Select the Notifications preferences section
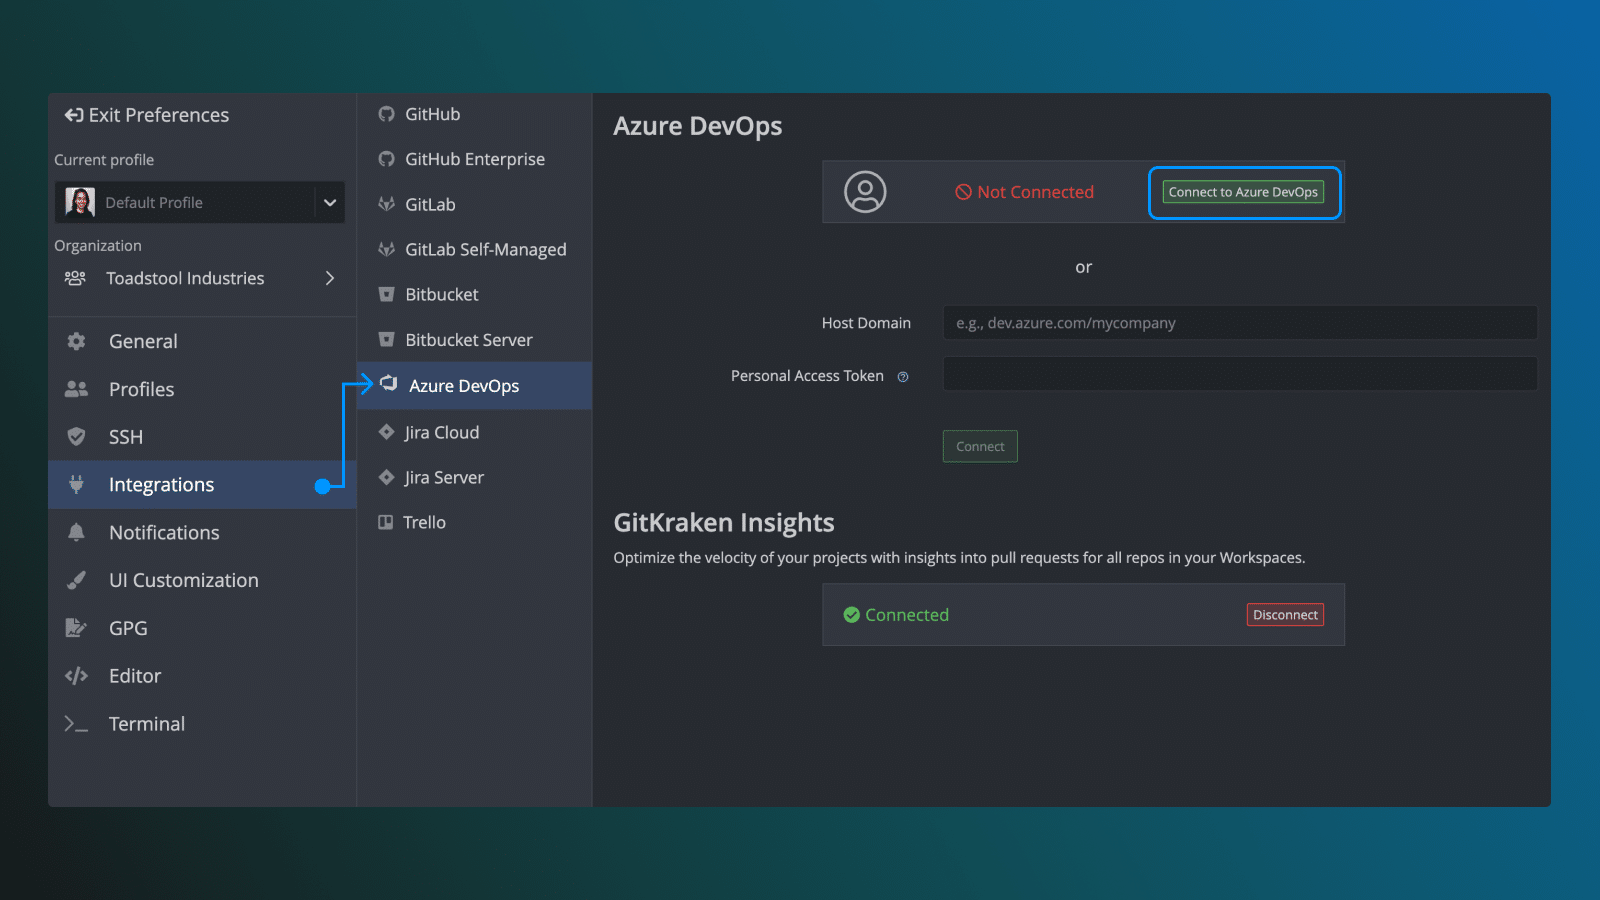The width and height of the screenshot is (1600, 900). [x=202, y=532]
